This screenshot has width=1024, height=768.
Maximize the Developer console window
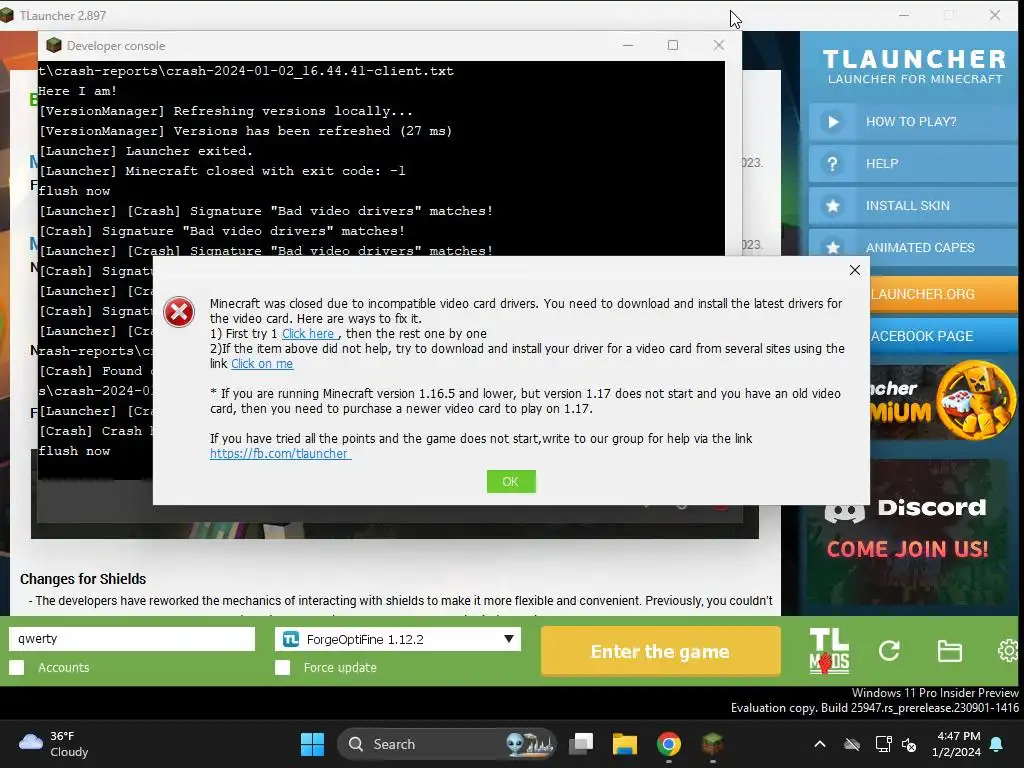[673, 45]
